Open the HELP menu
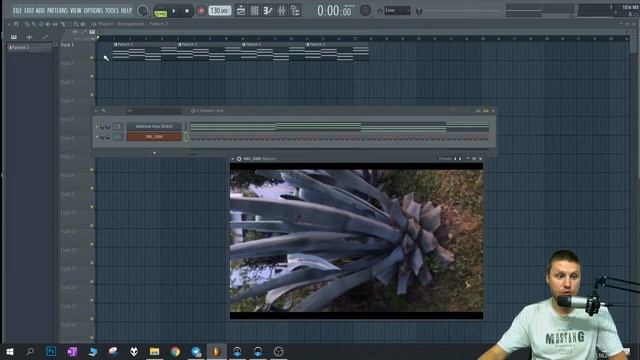The image size is (640, 360). click(127, 11)
